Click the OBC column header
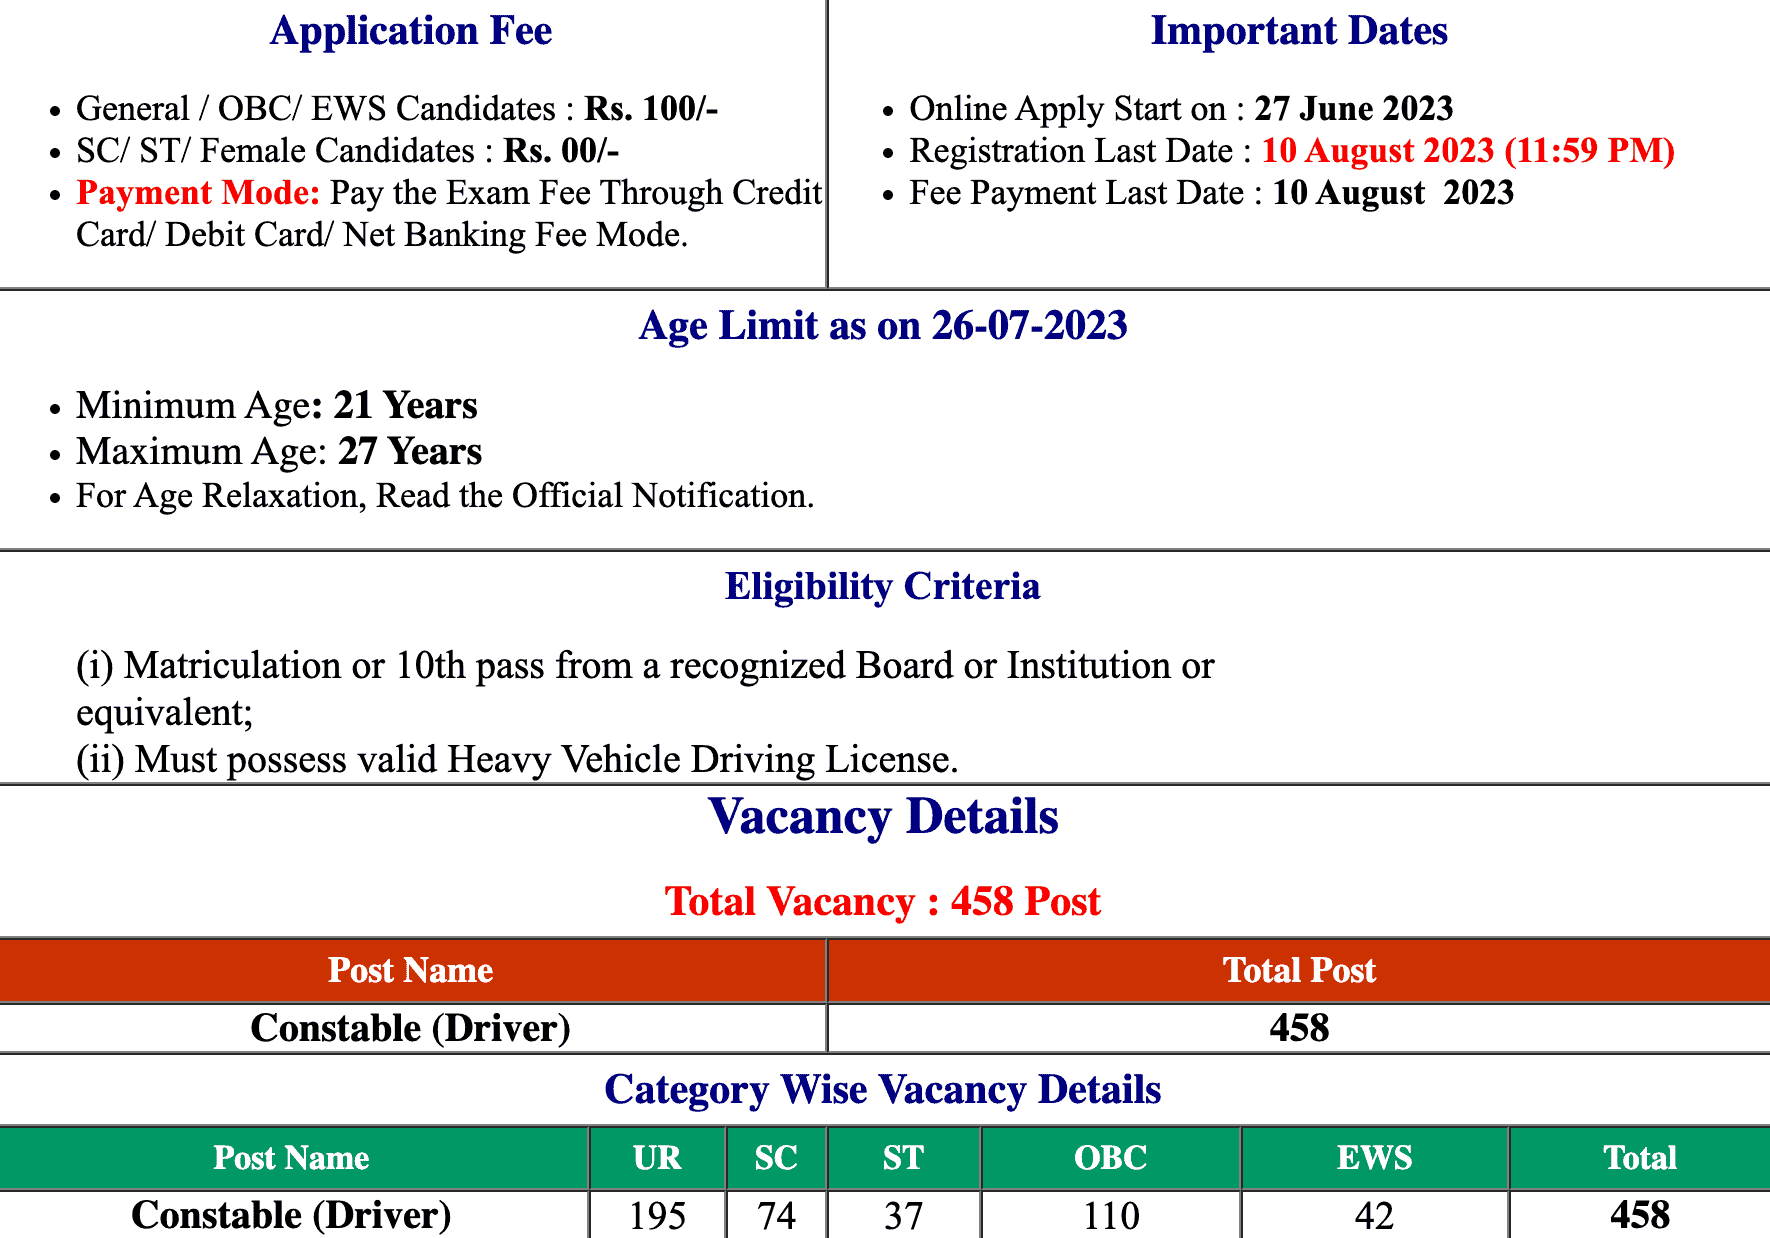This screenshot has width=1770, height=1238. point(1110,1158)
